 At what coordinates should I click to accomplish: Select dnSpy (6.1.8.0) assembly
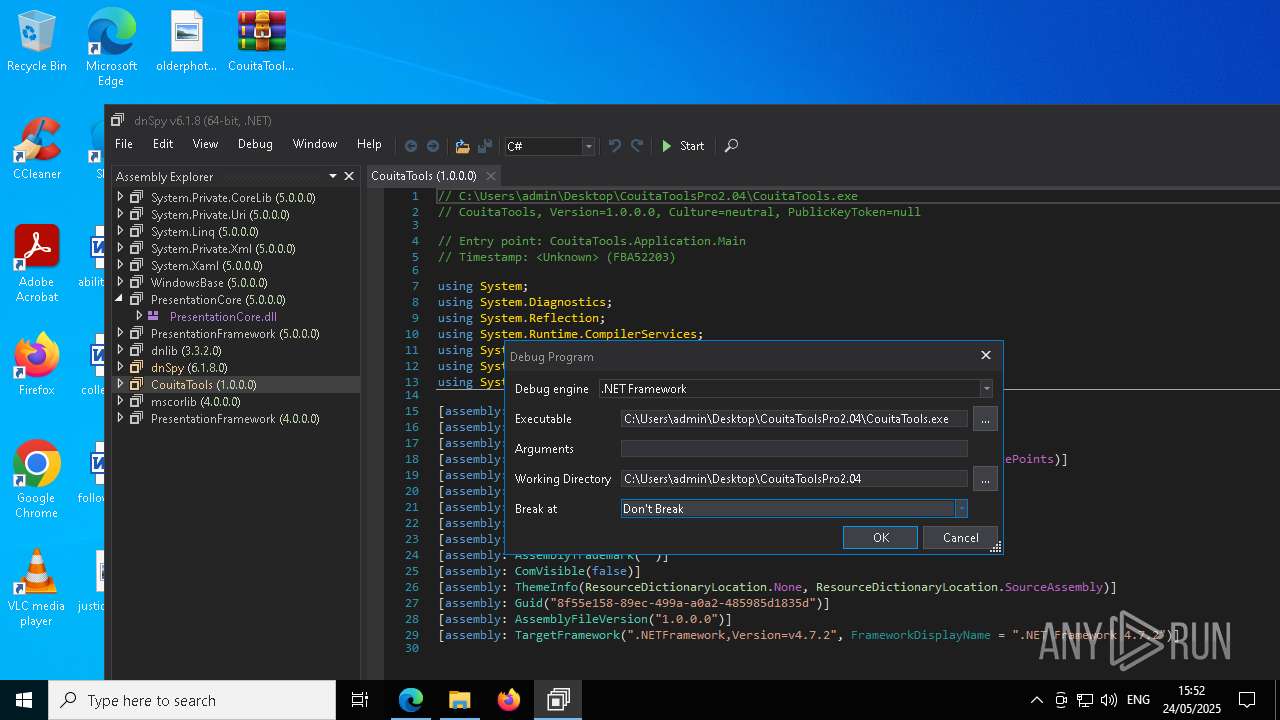[x=189, y=368]
